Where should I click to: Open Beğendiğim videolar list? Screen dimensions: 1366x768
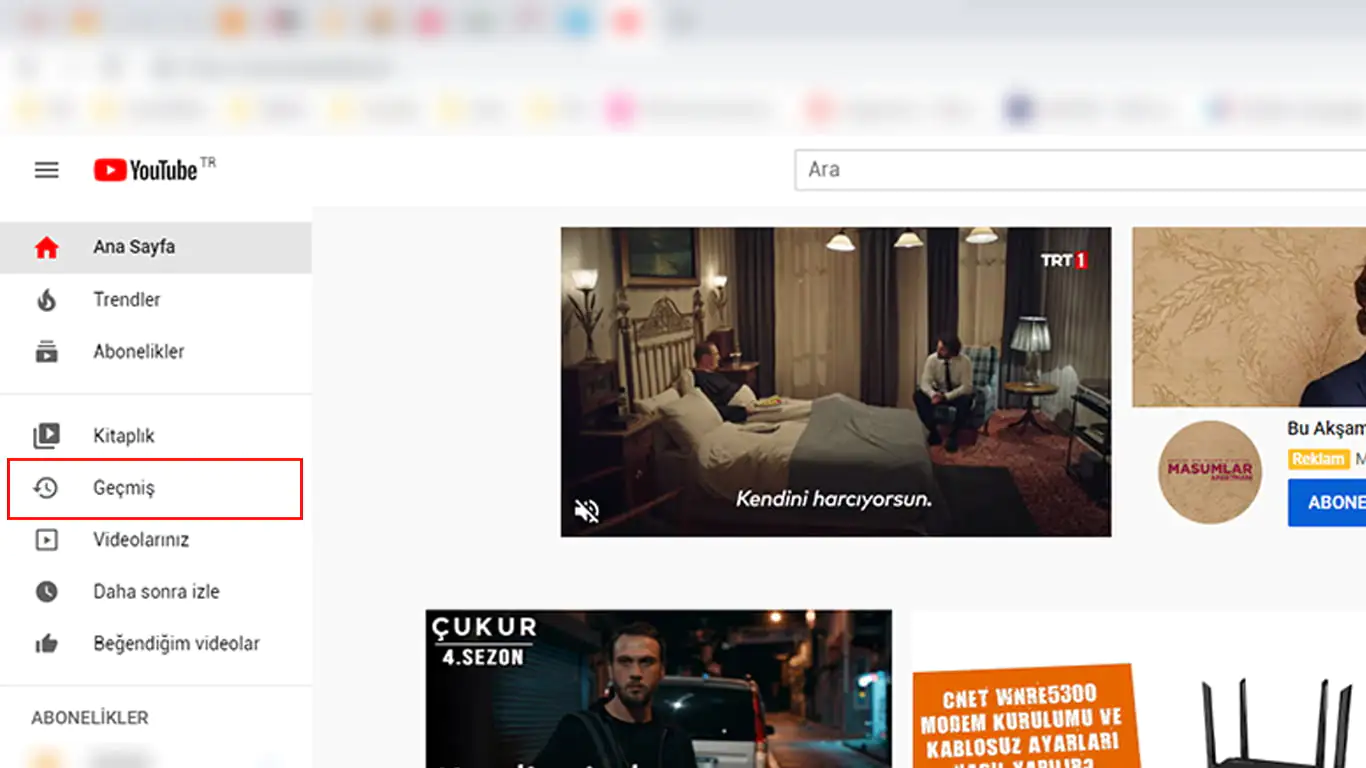pos(176,644)
